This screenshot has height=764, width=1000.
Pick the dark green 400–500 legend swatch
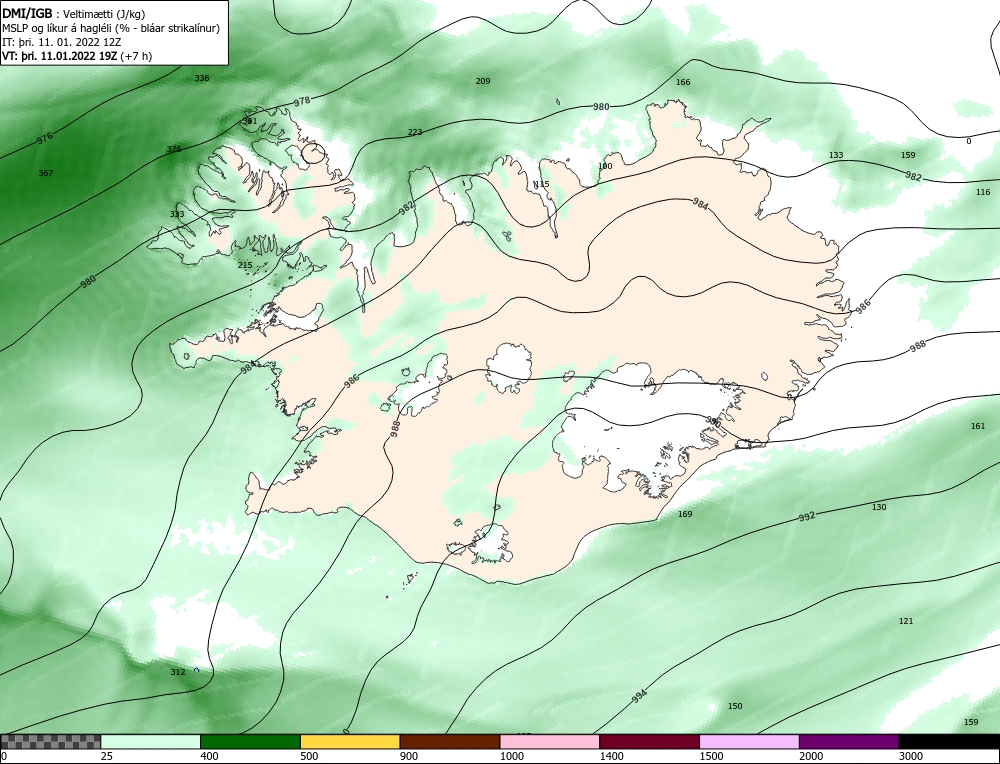pos(250,741)
